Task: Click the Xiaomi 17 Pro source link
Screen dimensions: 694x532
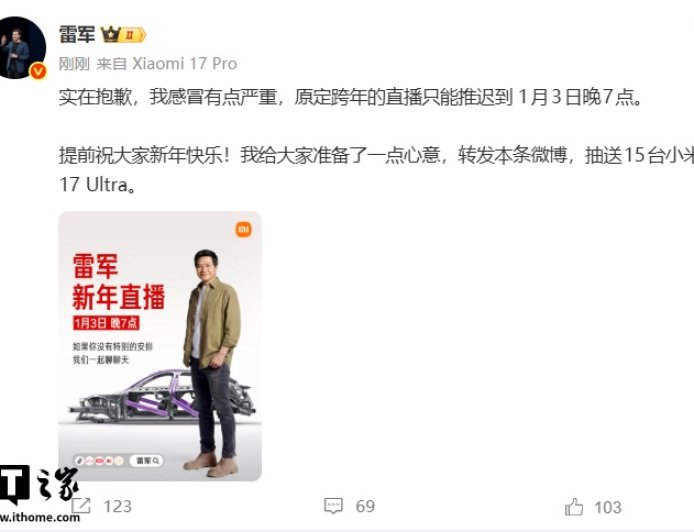Action: pos(185,64)
